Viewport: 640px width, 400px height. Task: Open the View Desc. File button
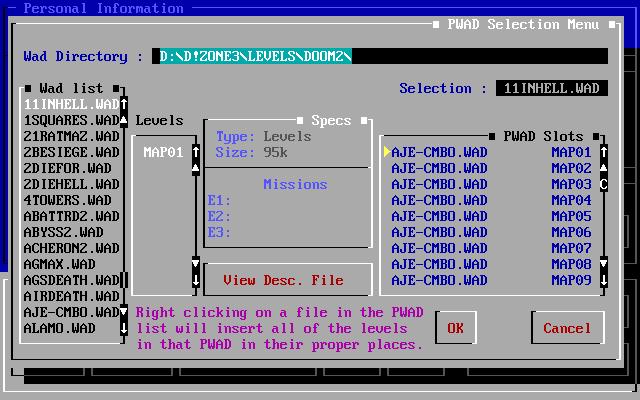coord(288,280)
